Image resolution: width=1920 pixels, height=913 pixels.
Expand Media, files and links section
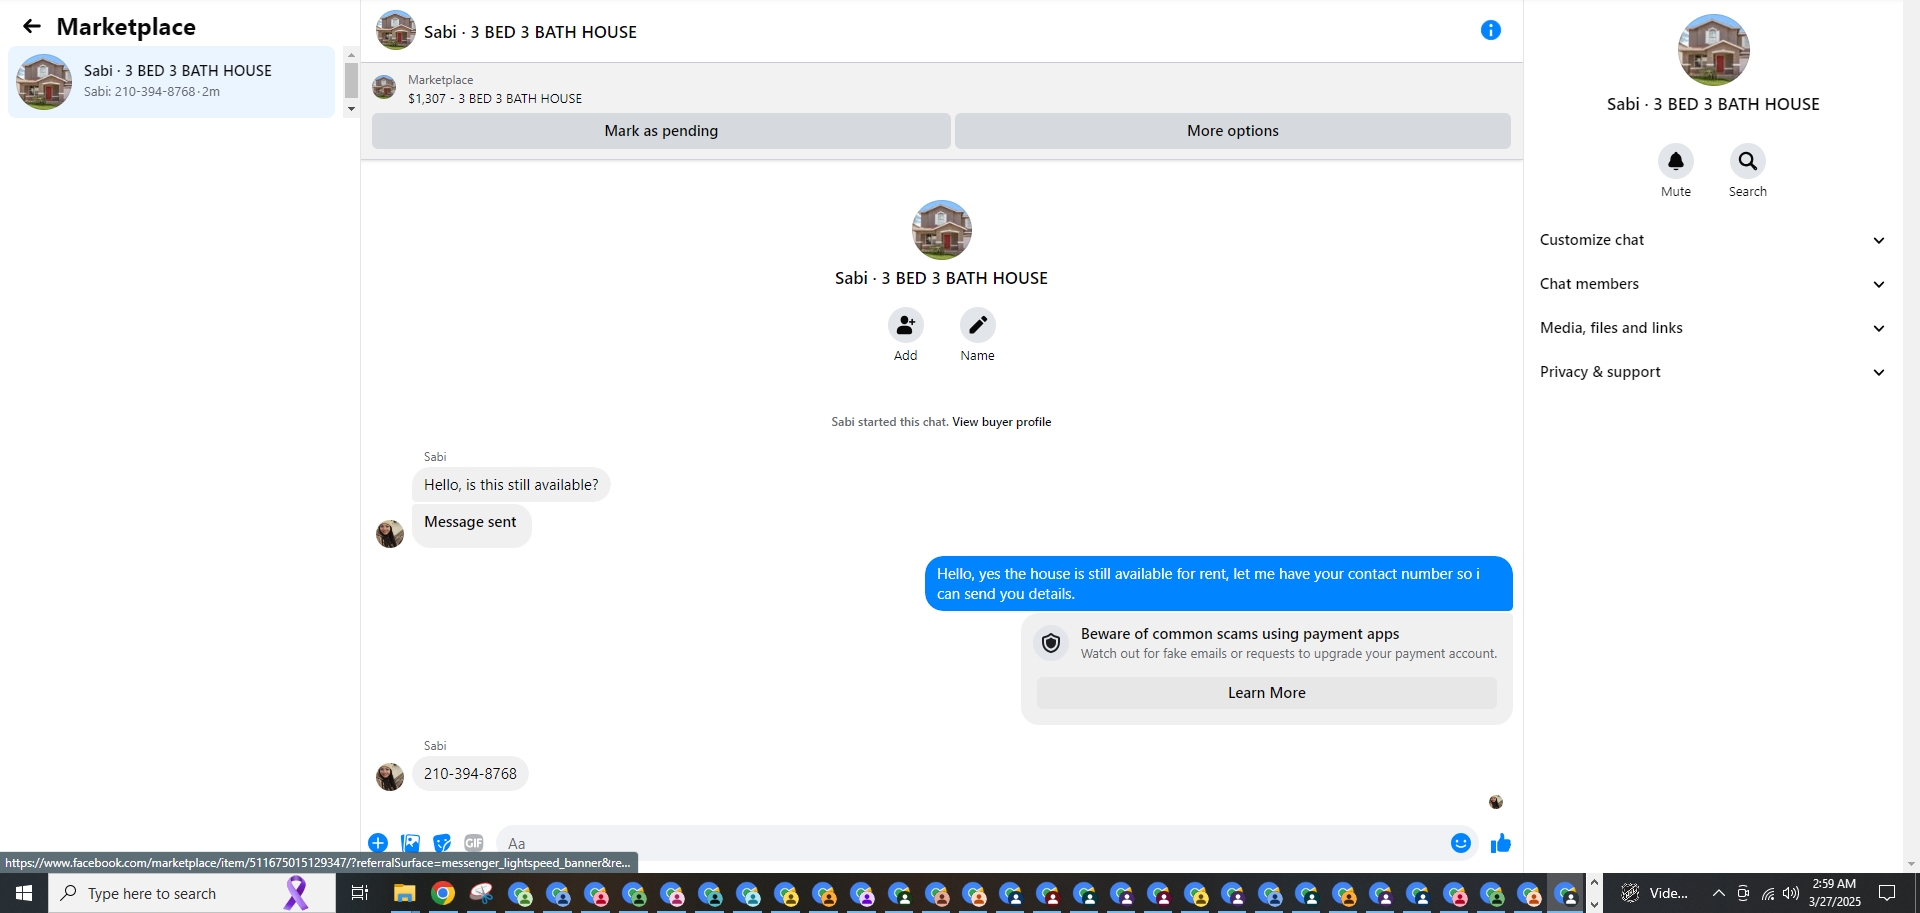click(1712, 328)
